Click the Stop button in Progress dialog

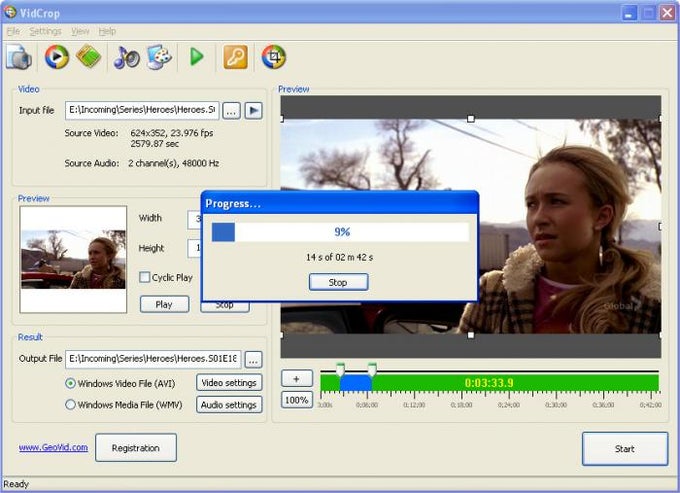(x=339, y=282)
